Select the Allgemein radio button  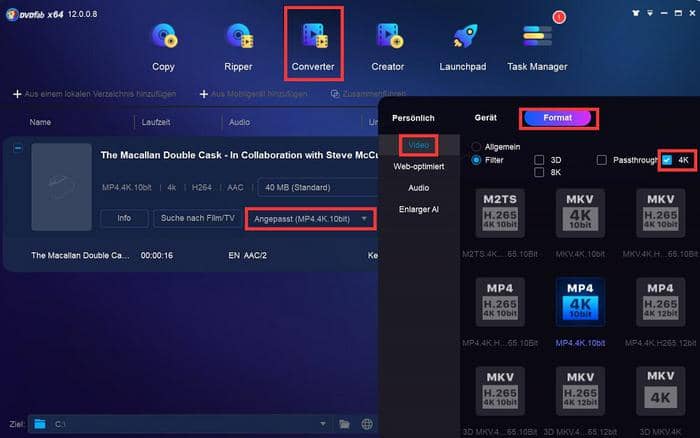coord(476,146)
